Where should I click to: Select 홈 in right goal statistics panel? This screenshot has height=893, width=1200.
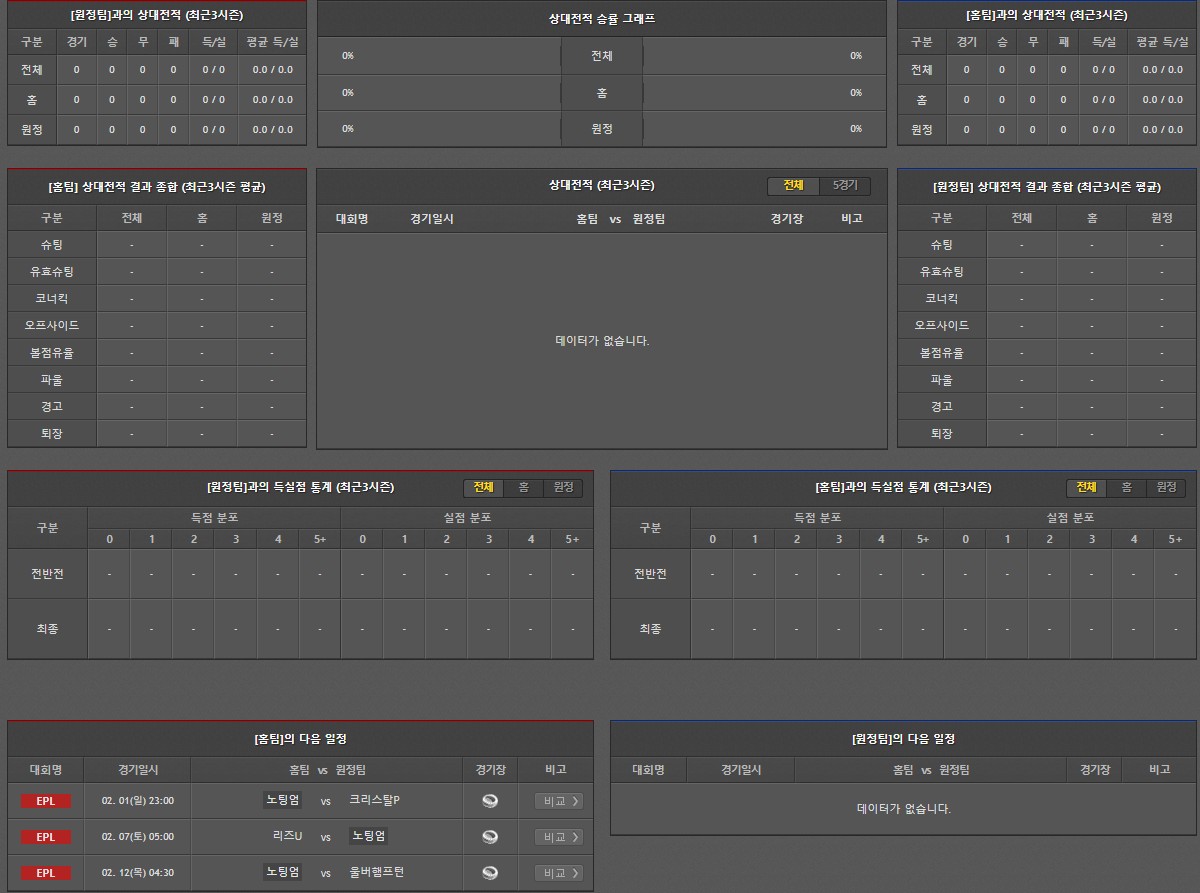(x=1126, y=487)
